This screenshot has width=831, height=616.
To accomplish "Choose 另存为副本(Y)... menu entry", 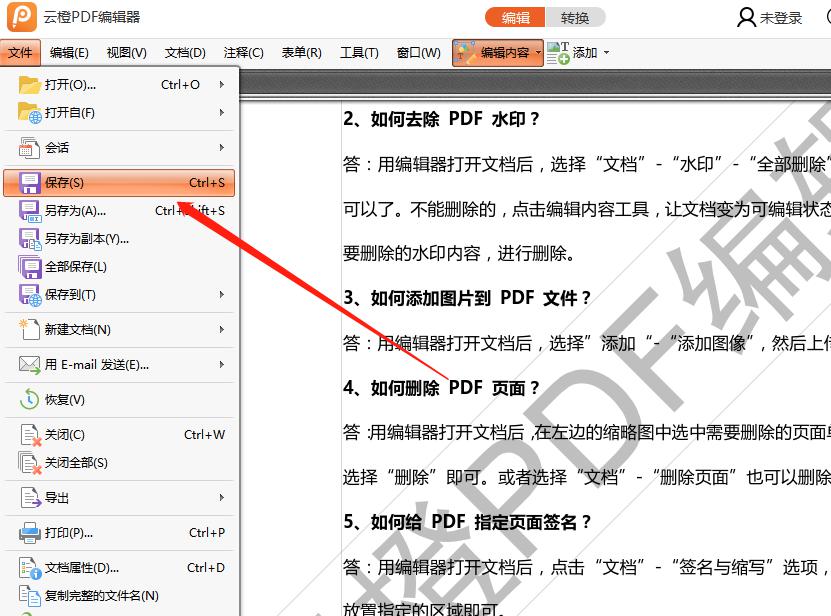I will click(119, 239).
